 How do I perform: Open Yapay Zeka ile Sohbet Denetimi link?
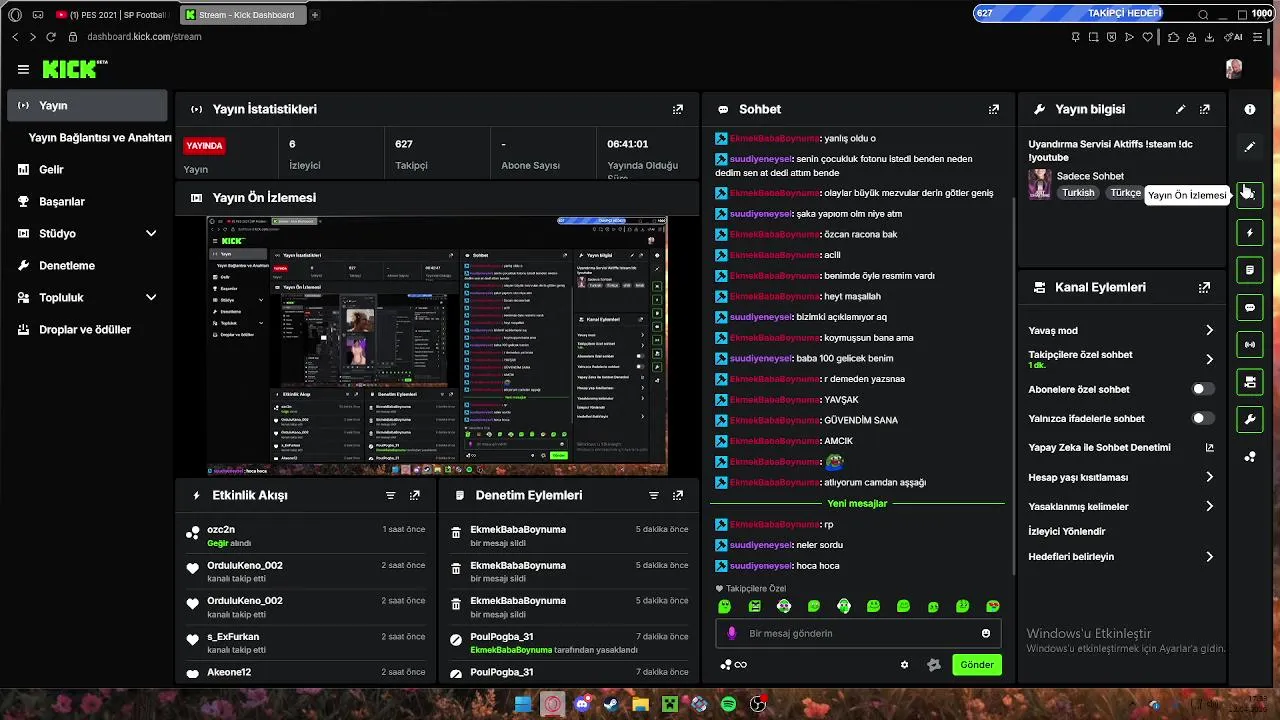pyautogui.click(x=1121, y=447)
